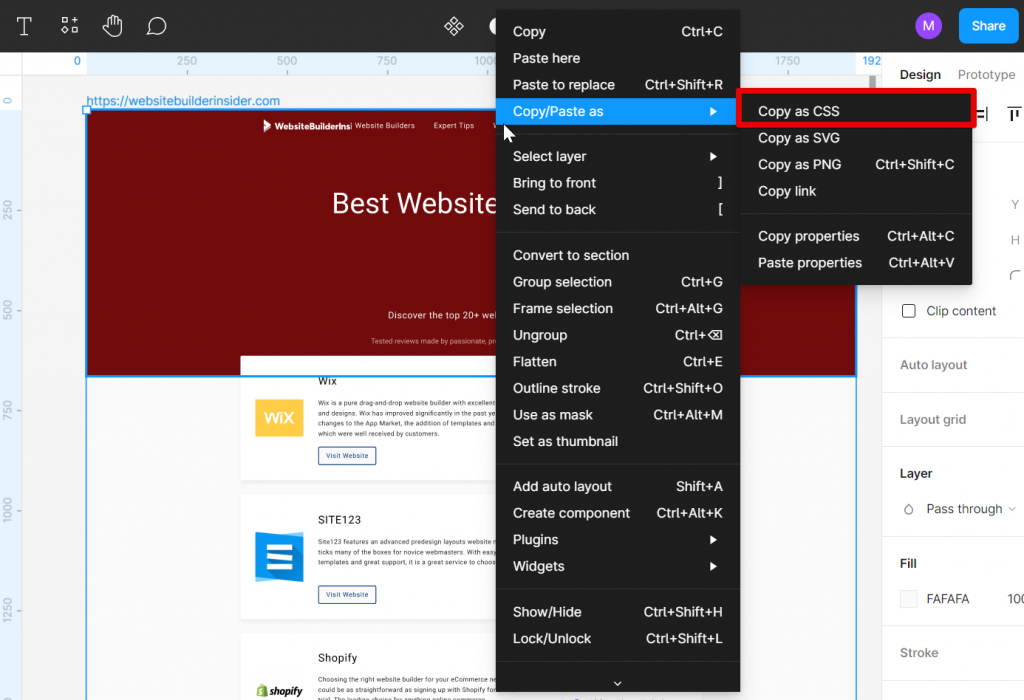Expand the Plugins submenu
Screen dimensions: 1024x700
[x=538, y=539]
